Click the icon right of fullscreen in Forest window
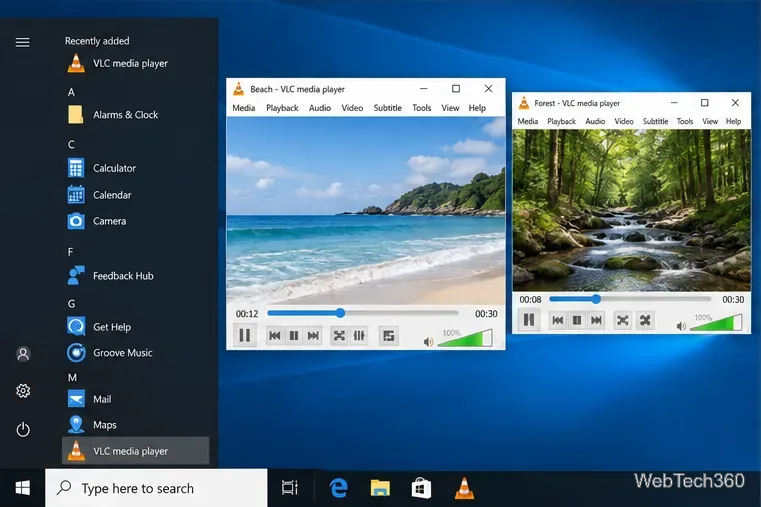The width and height of the screenshot is (761, 507). [645, 320]
